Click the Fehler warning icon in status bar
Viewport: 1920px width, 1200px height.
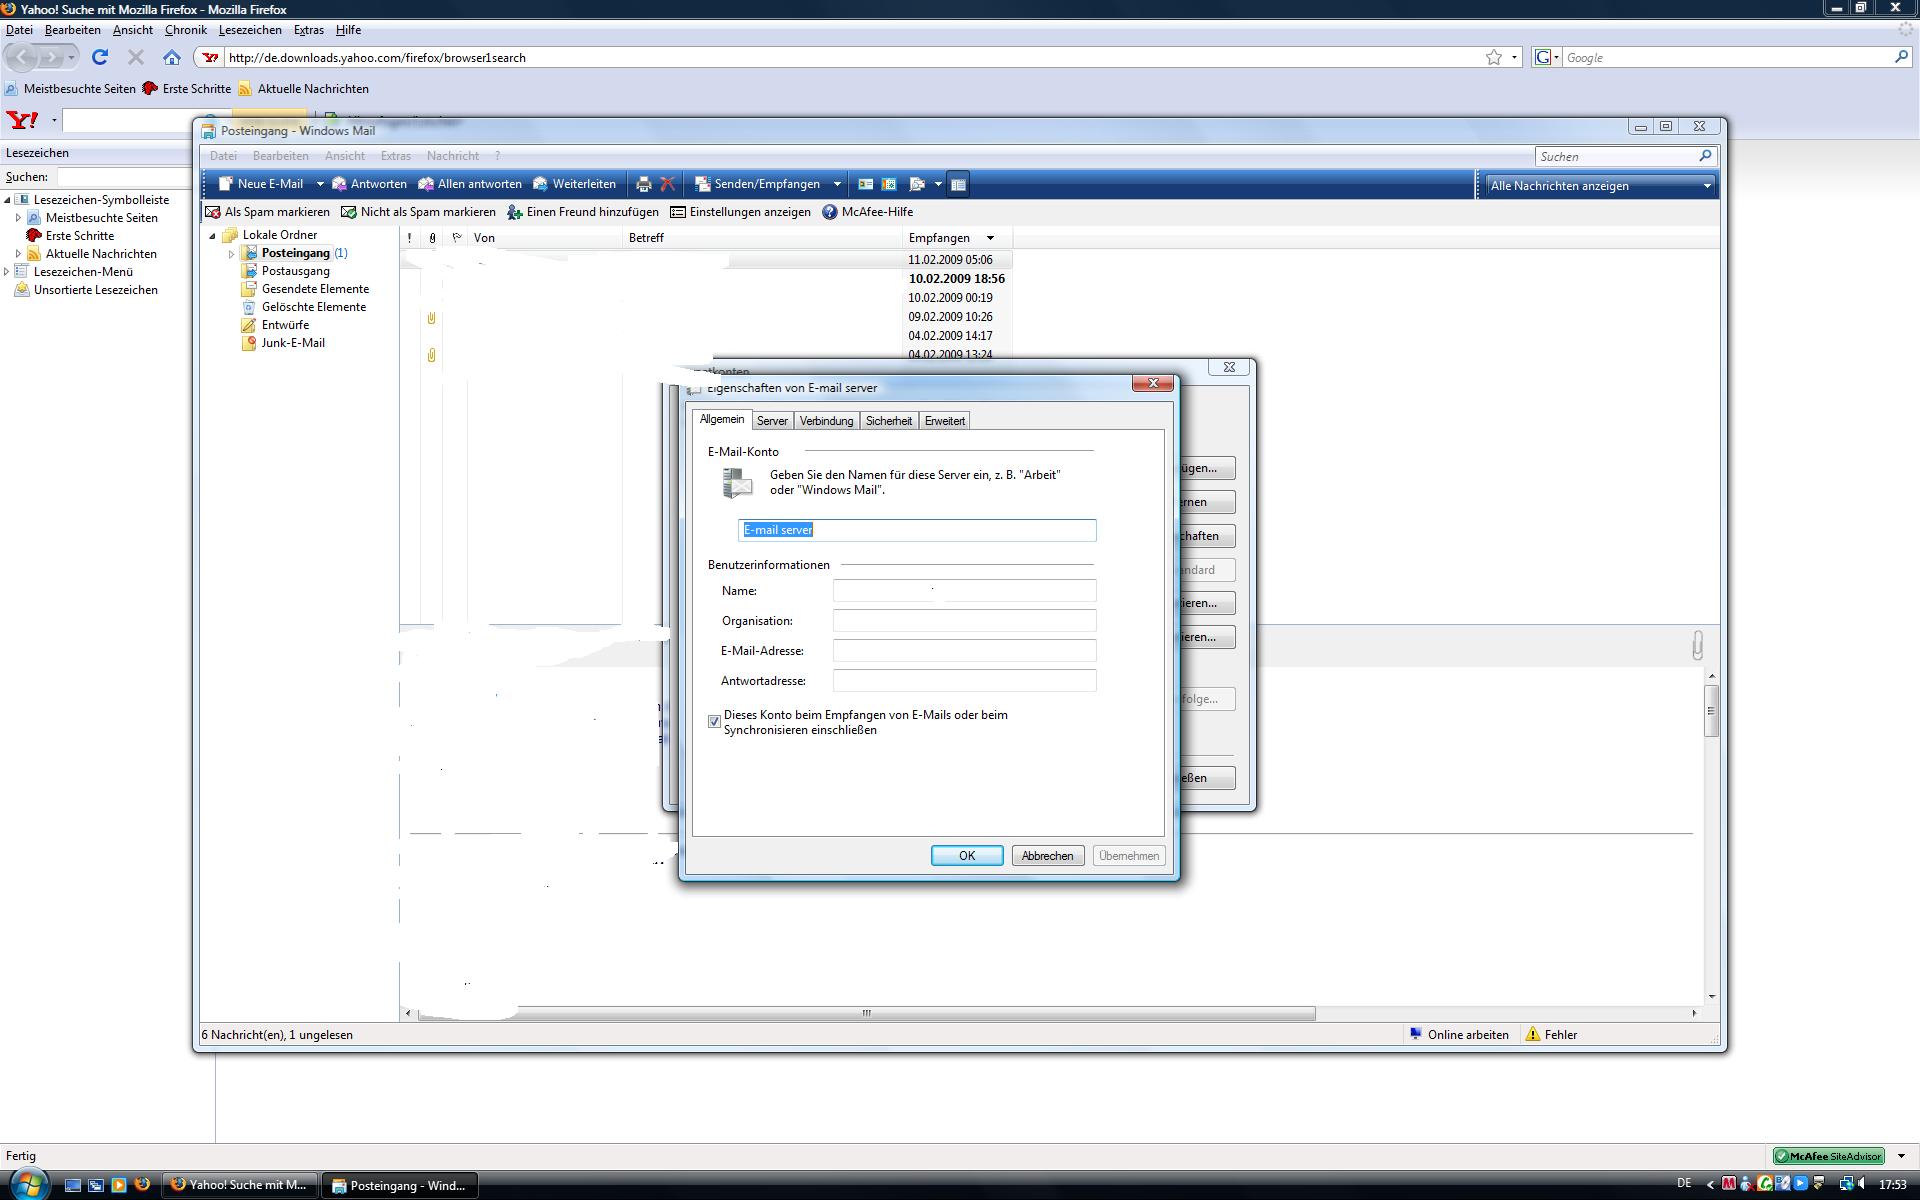(1533, 1034)
